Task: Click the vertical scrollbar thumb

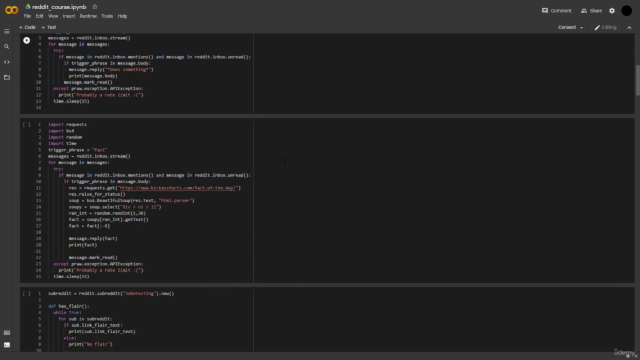Action: pos(637,80)
